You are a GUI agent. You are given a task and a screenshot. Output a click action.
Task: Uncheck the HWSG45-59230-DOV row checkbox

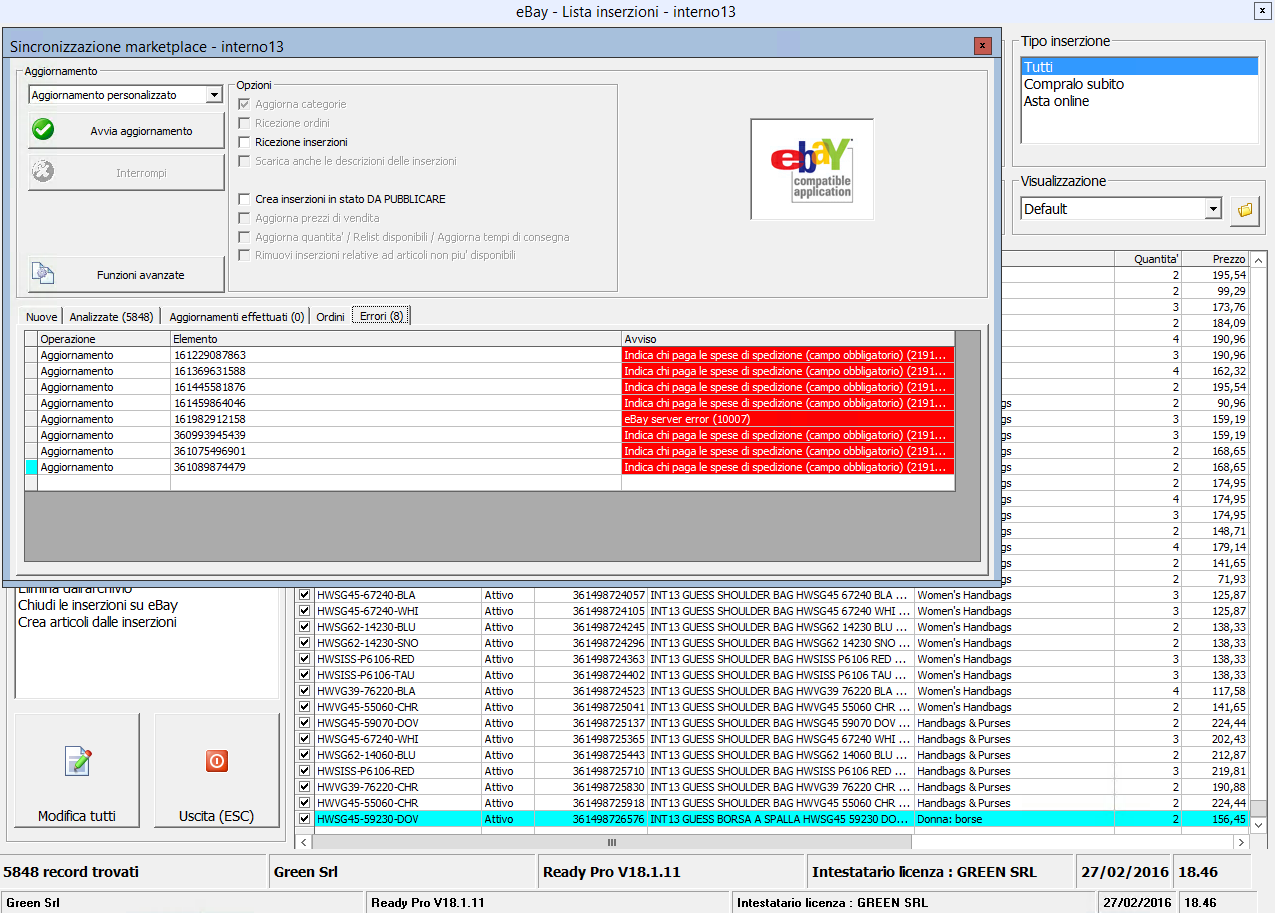click(305, 819)
